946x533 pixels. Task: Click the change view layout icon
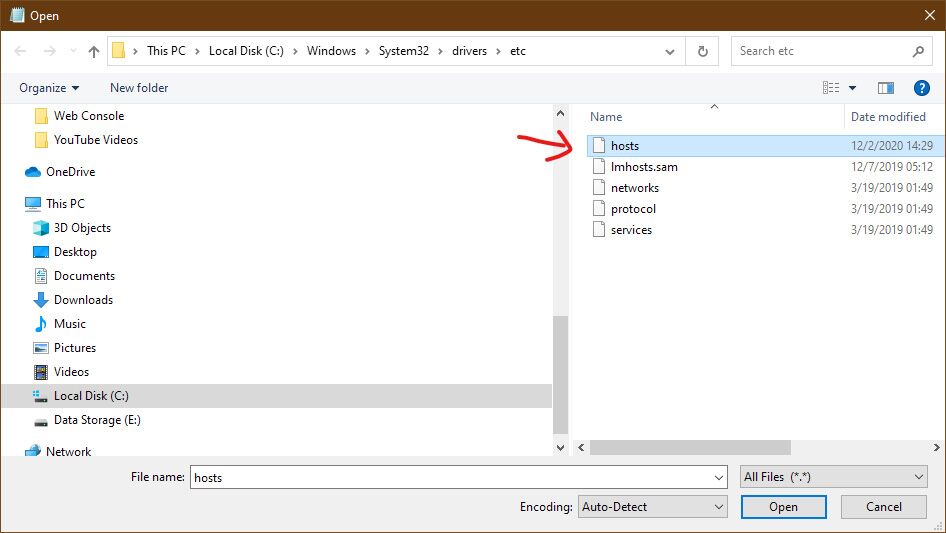pyautogui.click(x=831, y=88)
